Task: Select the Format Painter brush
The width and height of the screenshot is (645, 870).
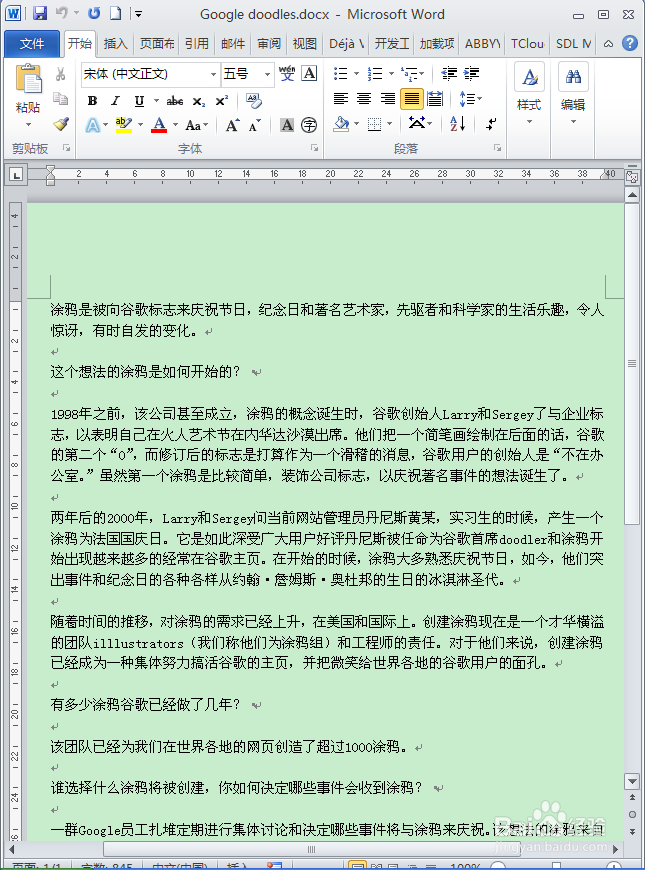Action: point(60,124)
